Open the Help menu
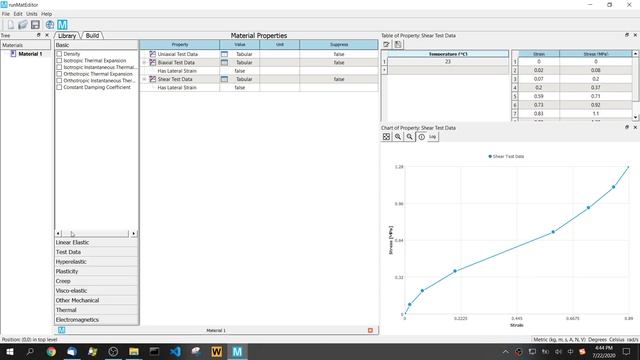The width and height of the screenshot is (640, 360). click(x=47, y=14)
